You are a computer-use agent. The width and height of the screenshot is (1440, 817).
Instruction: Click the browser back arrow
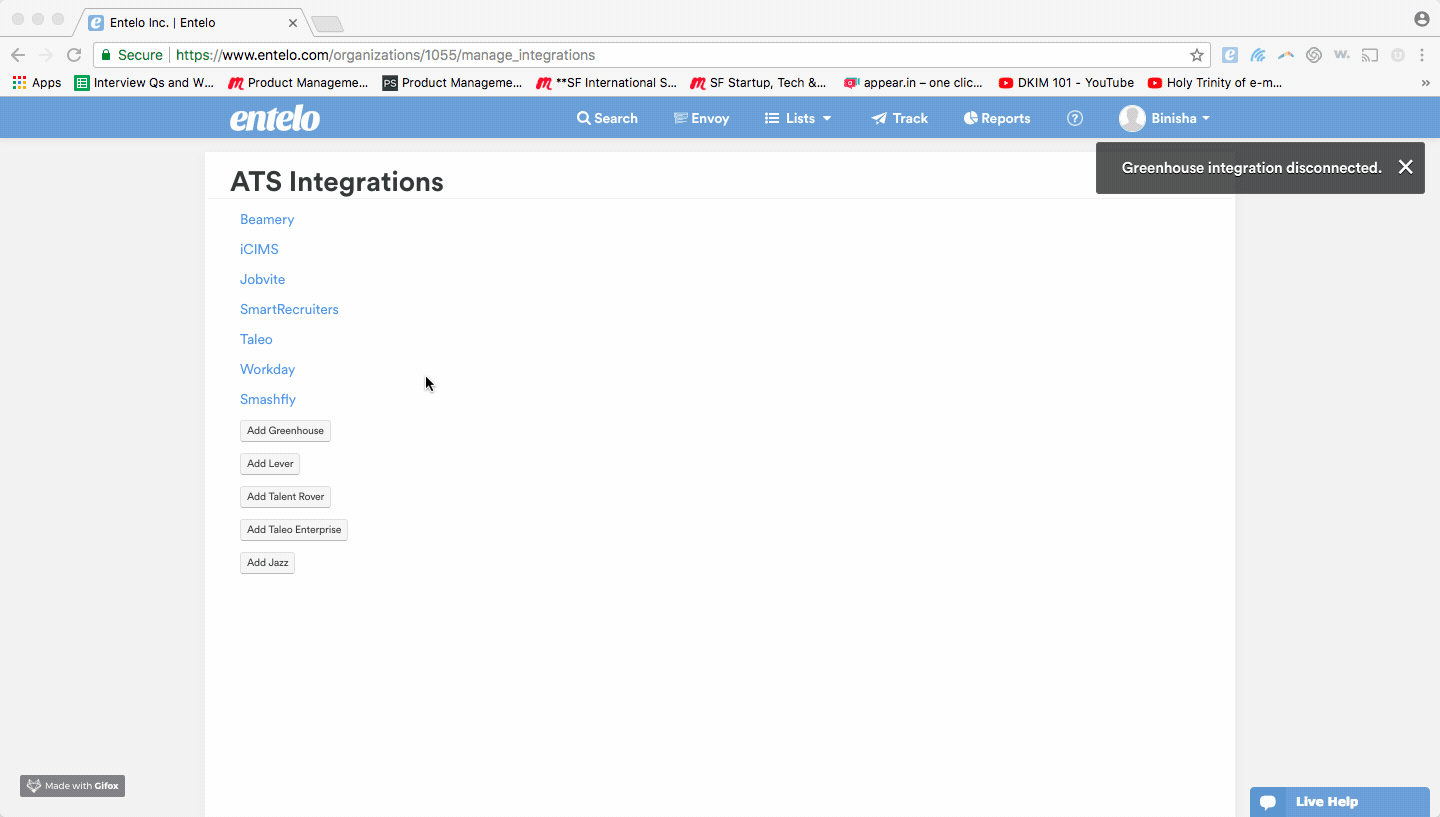18,55
